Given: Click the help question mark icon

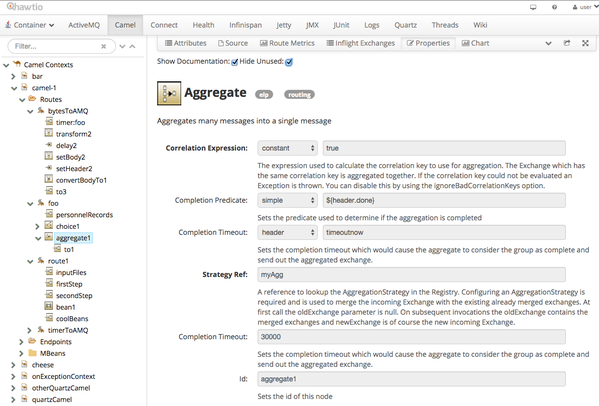Looking at the screenshot, I should [554, 7].
